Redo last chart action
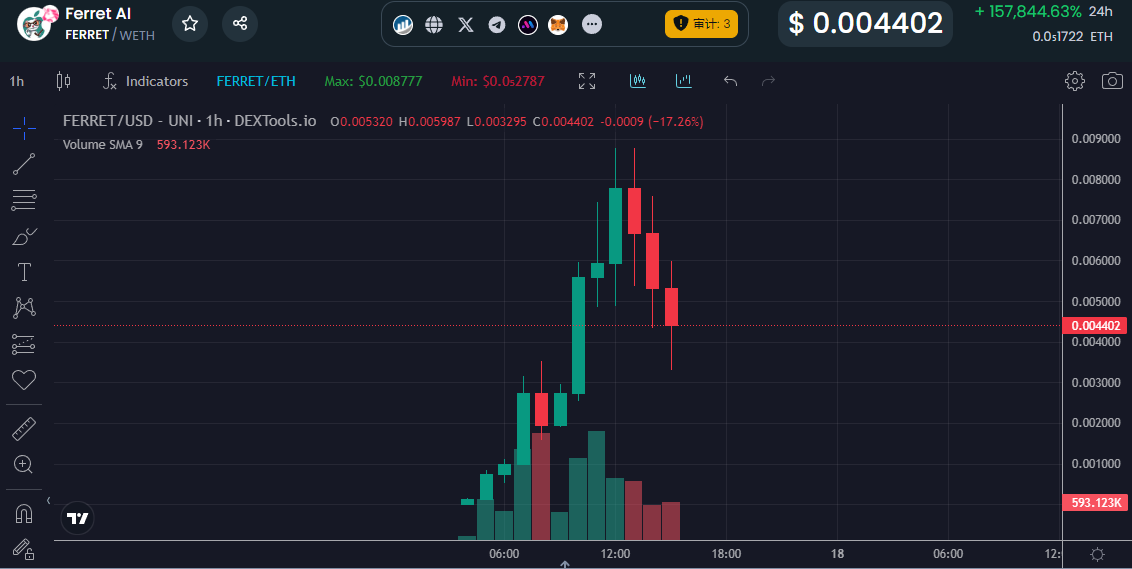This screenshot has height=569, width=1132. [768, 81]
